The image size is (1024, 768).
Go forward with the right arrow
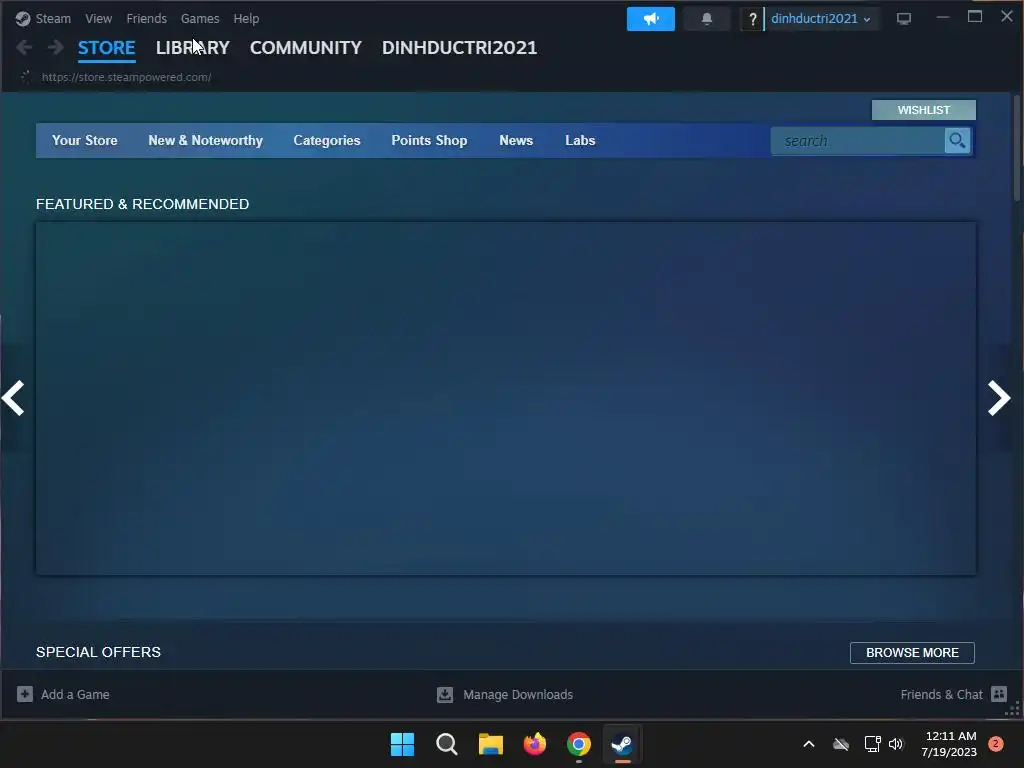tap(56, 47)
